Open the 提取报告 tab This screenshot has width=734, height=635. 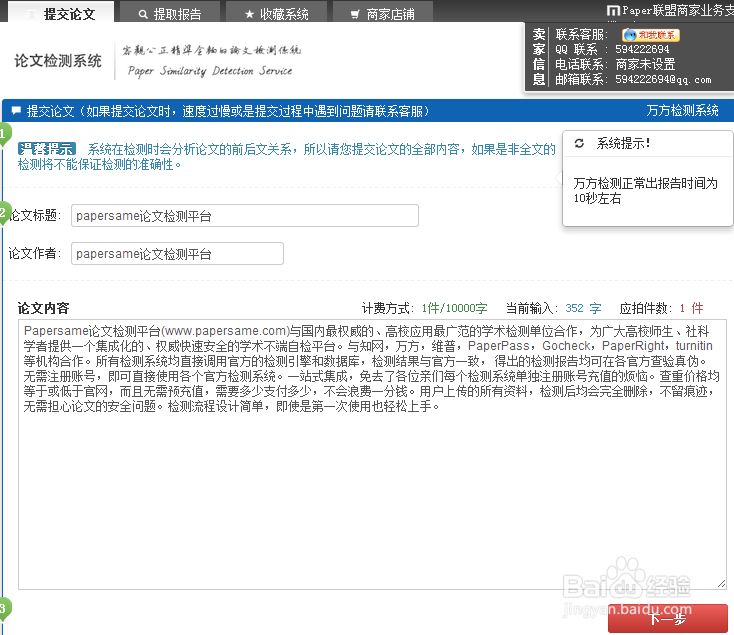pos(170,12)
